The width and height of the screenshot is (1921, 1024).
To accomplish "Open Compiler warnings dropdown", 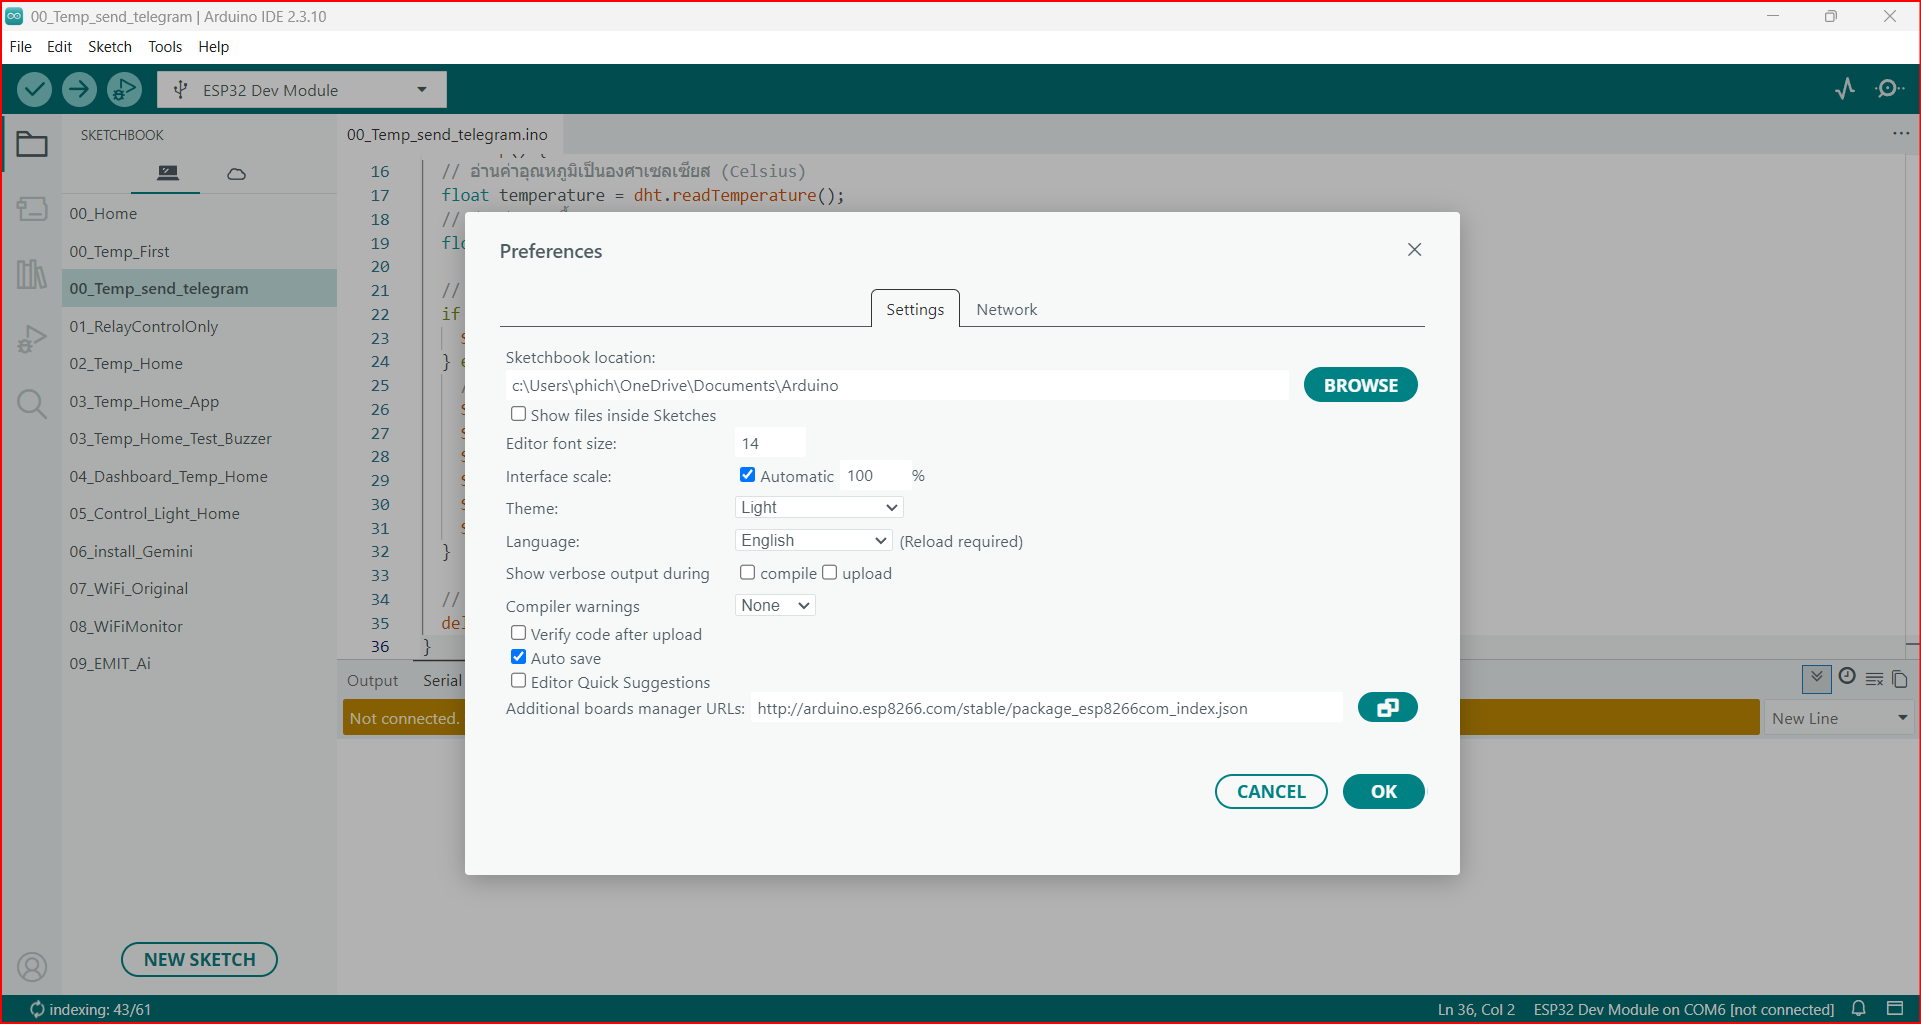I will coord(775,606).
